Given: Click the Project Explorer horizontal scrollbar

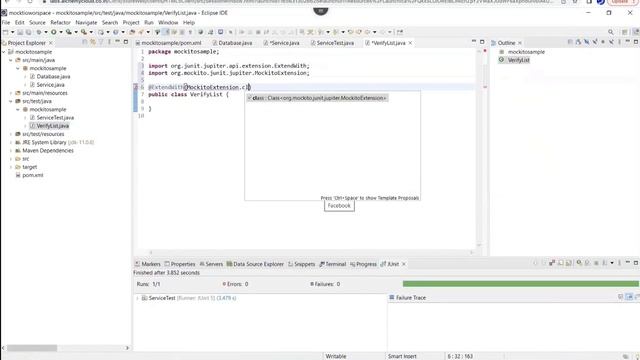Looking at the screenshot, I should [32, 348].
